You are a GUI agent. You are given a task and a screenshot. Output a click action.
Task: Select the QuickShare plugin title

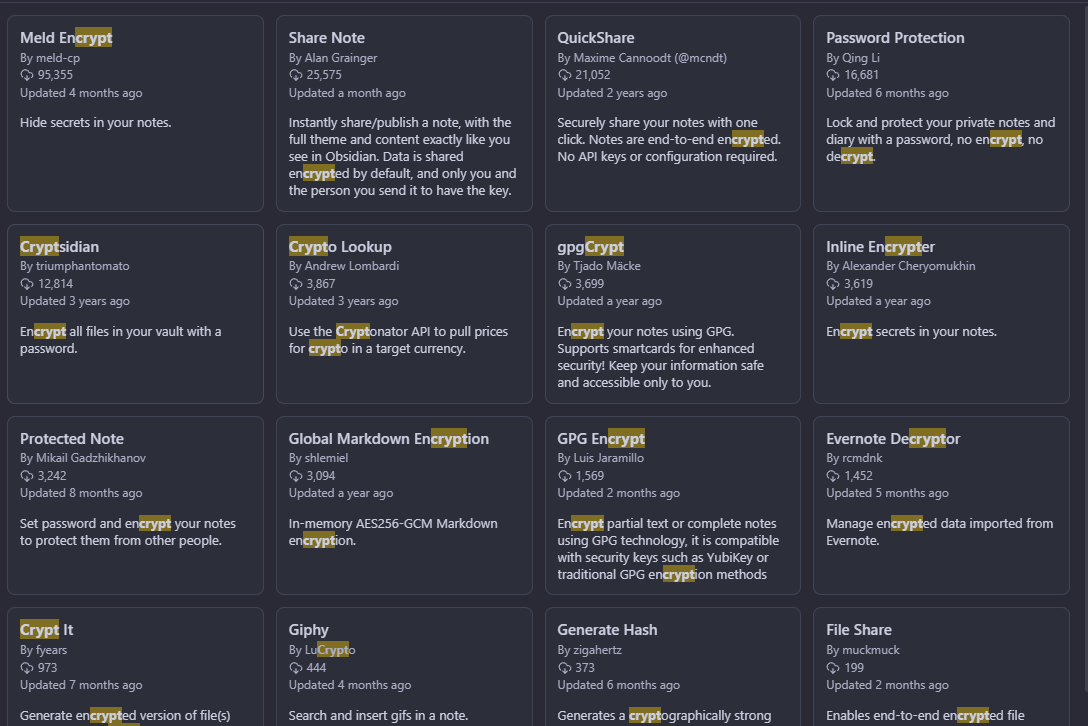(x=595, y=37)
